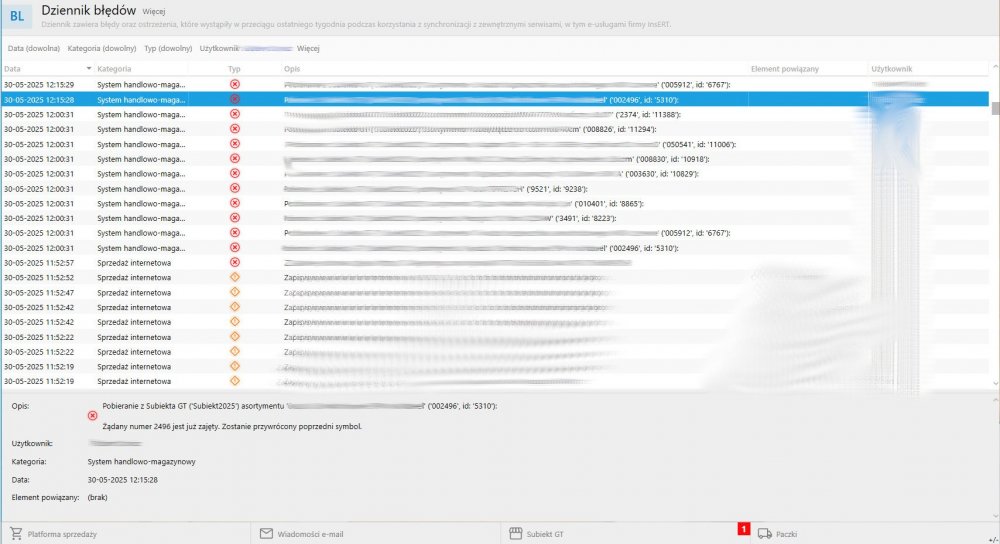
Task: Click red error icon in selected 12:15:28 row
Action: point(235,100)
